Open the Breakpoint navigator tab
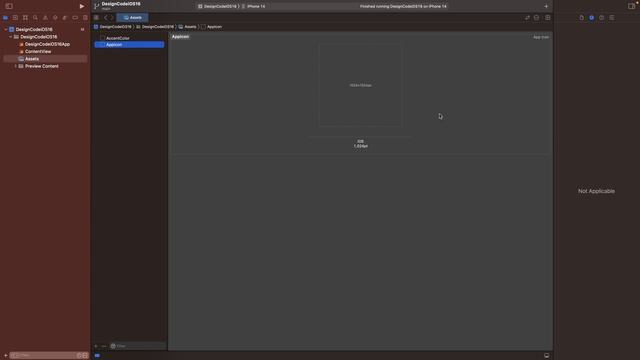The height and width of the screenshot is (360, 640). (x=75, y=18)
